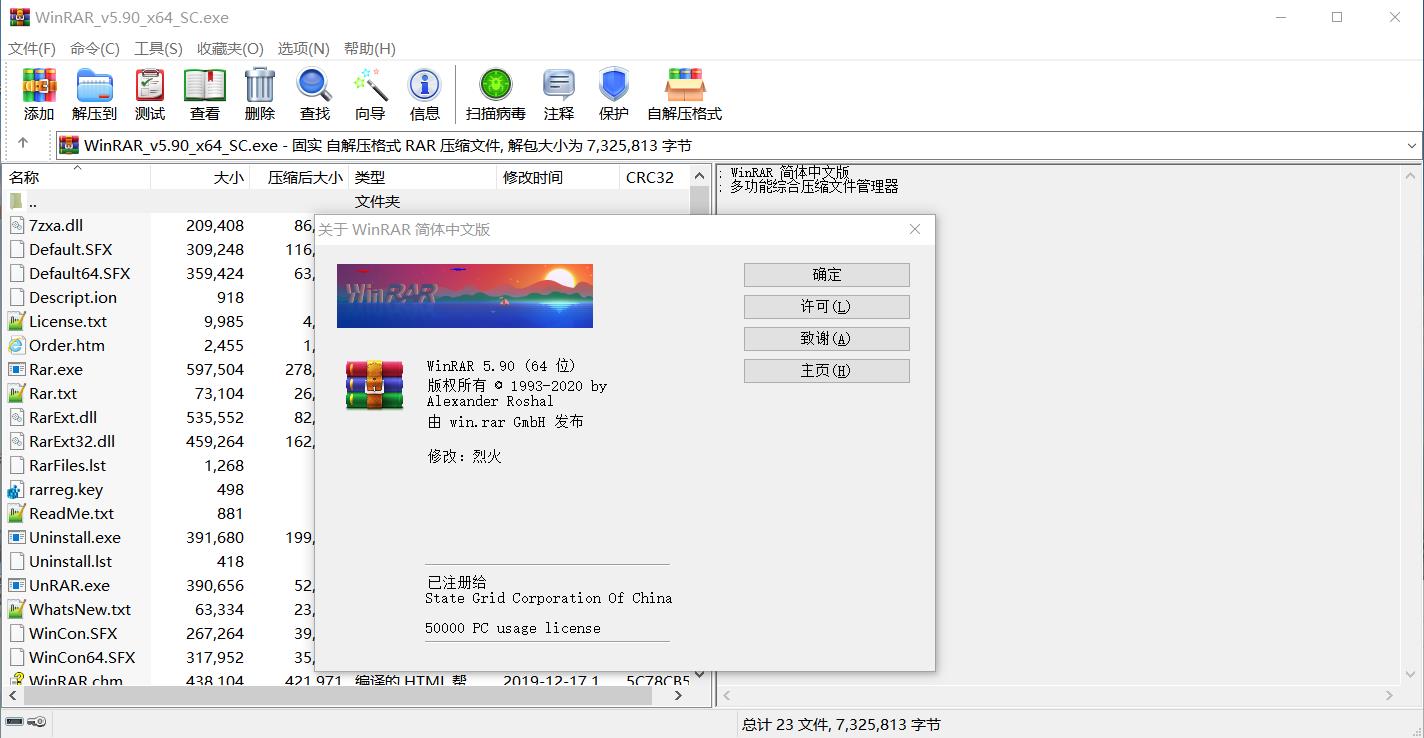Go up one folder level arrow
Screen dimensions: 1424x738
click(x=23, y=145)
